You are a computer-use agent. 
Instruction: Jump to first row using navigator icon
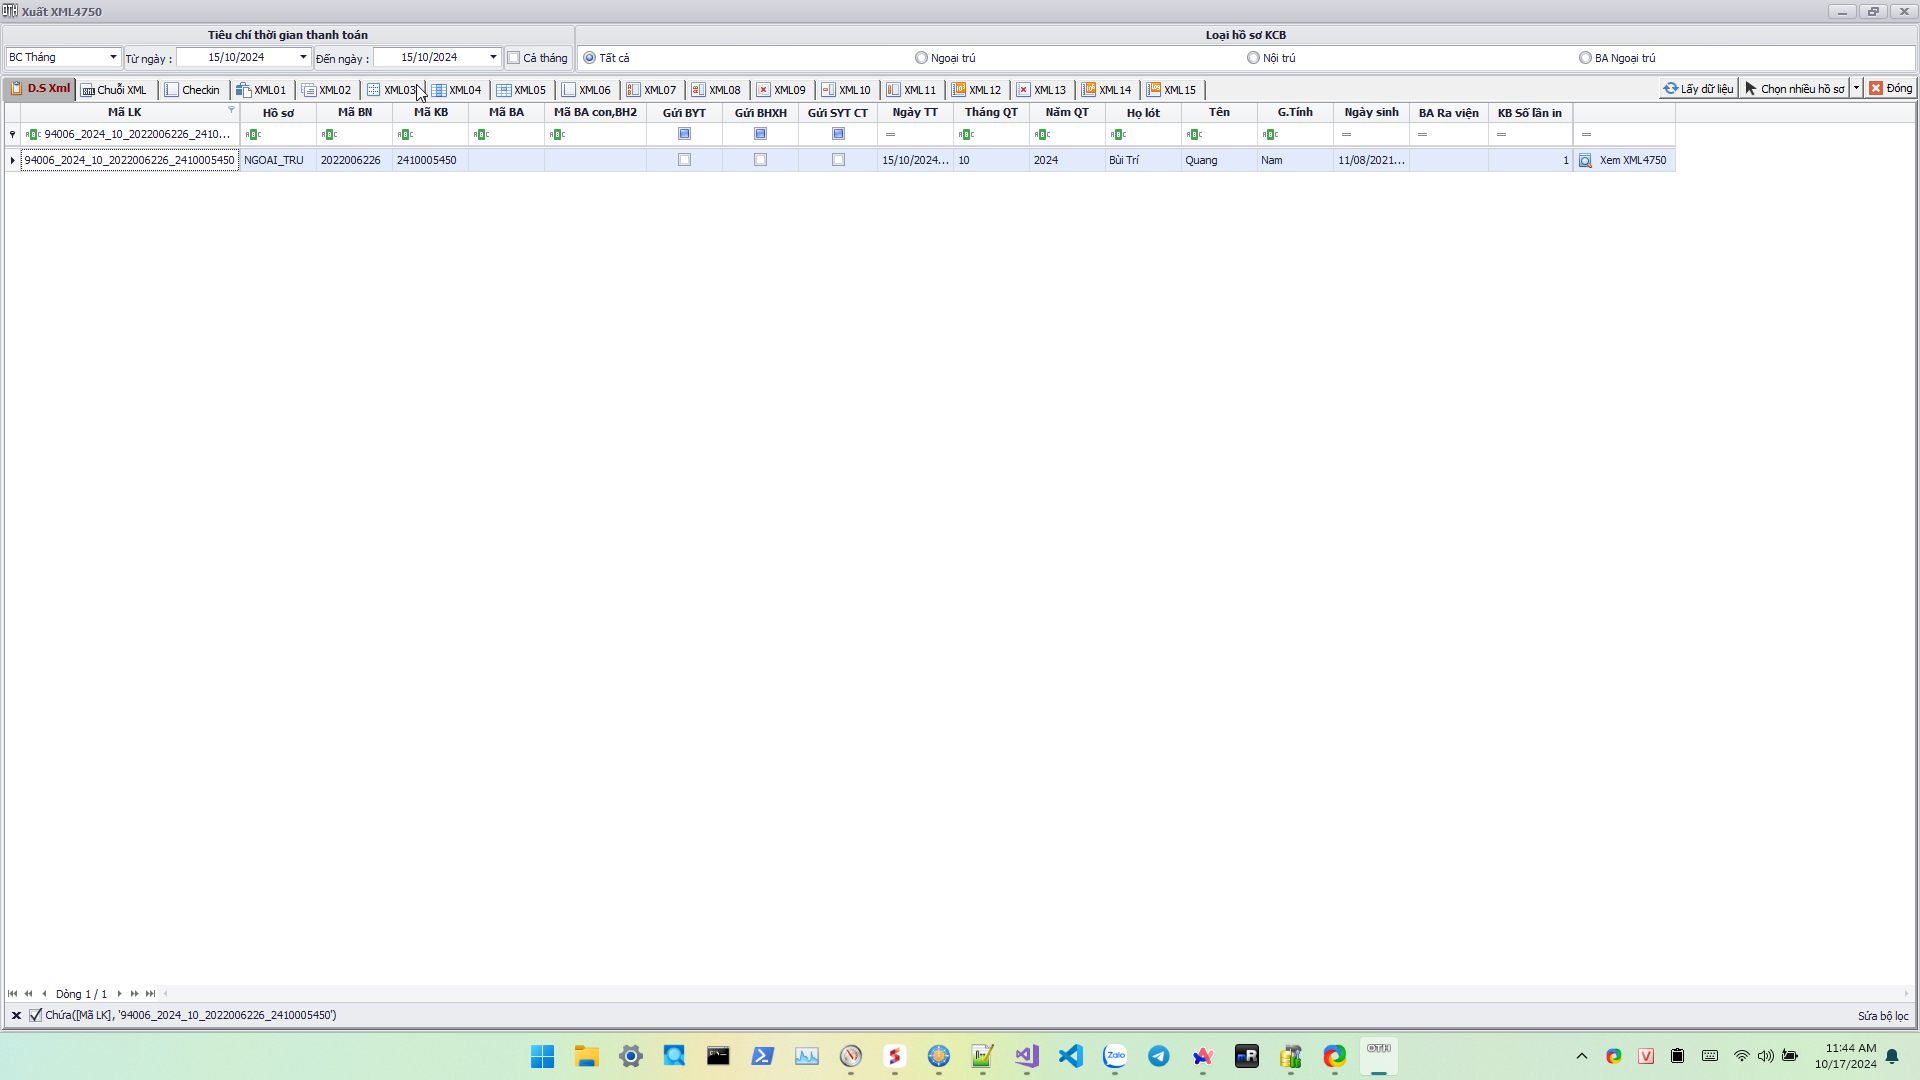[x=12, y=994]
